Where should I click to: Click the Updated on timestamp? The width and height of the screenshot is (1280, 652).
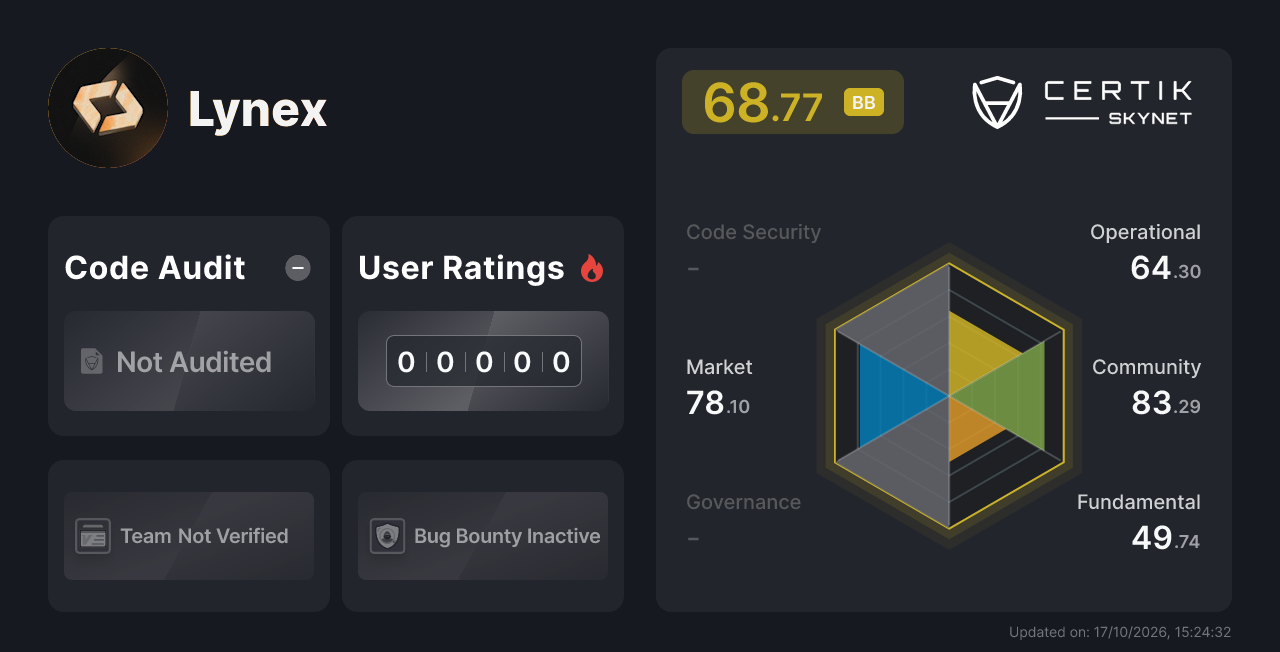coord(1120,632)
